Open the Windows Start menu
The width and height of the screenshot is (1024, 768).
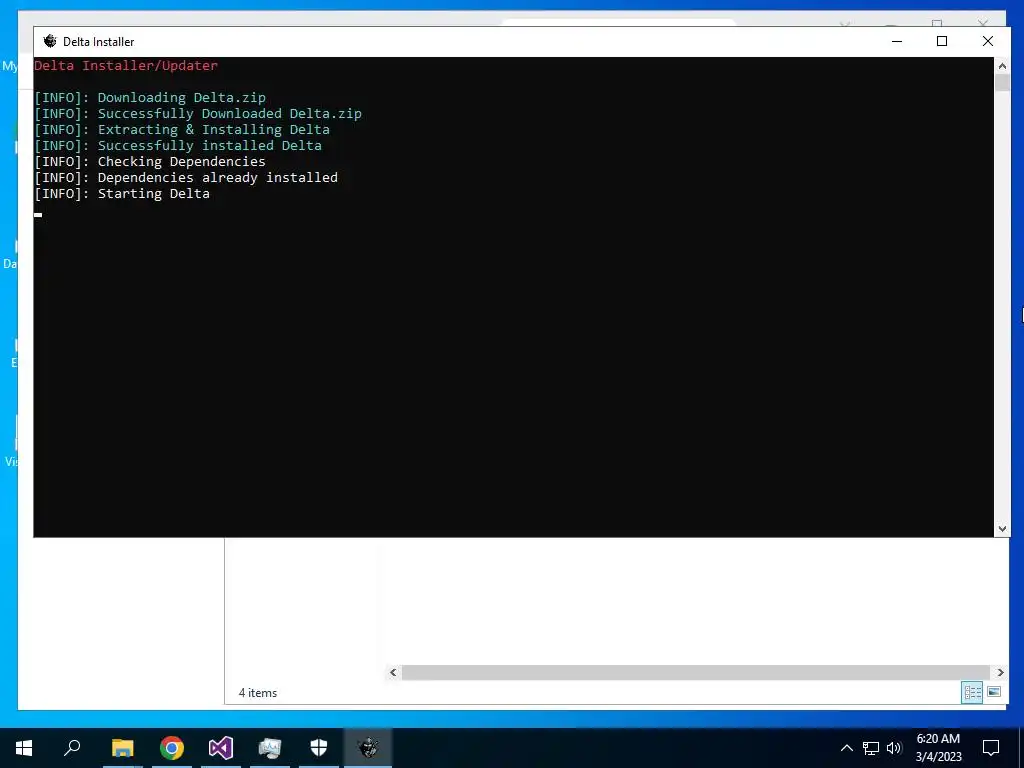[24, 748]
